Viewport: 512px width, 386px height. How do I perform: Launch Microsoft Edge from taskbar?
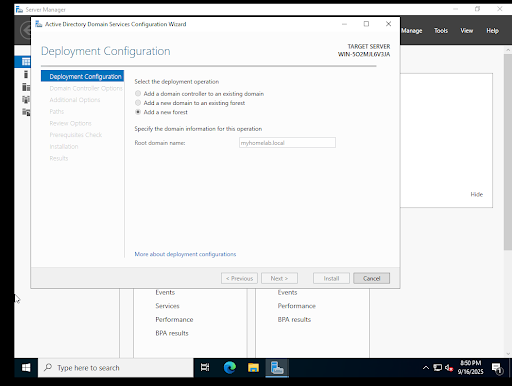point(230,368)
